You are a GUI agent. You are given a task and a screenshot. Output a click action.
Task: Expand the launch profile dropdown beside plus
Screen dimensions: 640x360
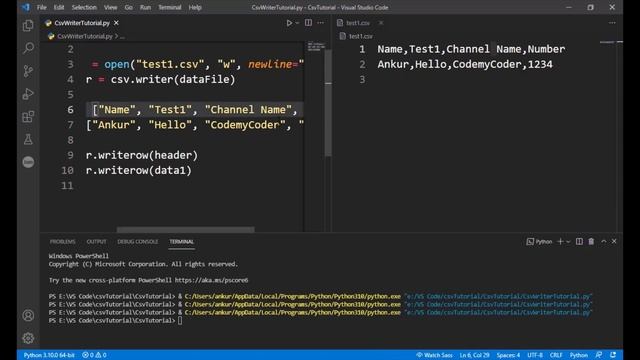point(568,242)
